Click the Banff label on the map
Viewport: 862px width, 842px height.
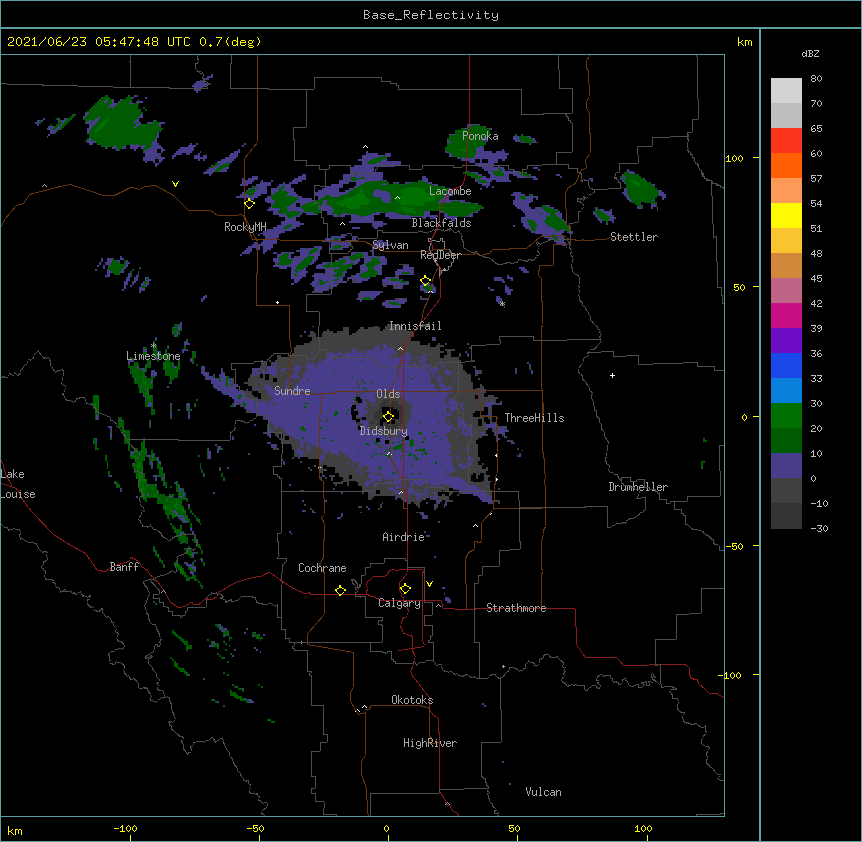[x=124, y=567]
